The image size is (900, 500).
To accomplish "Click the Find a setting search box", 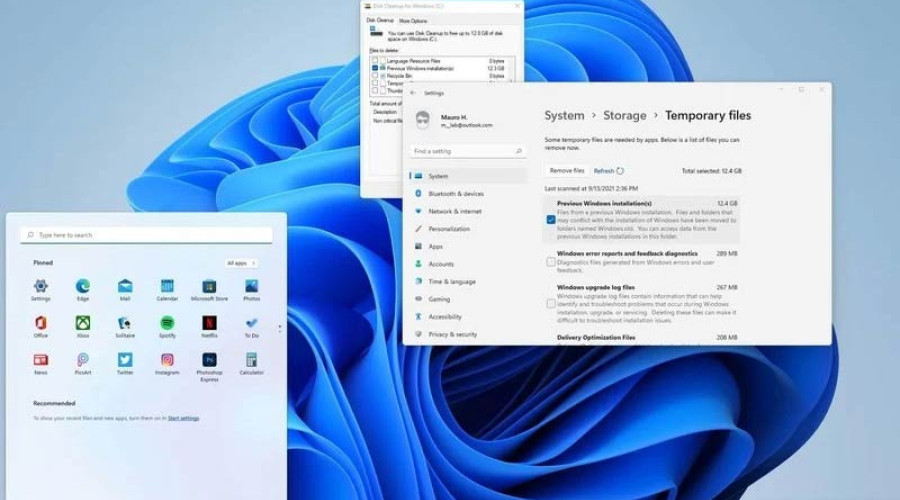I will tap(468, 151).
